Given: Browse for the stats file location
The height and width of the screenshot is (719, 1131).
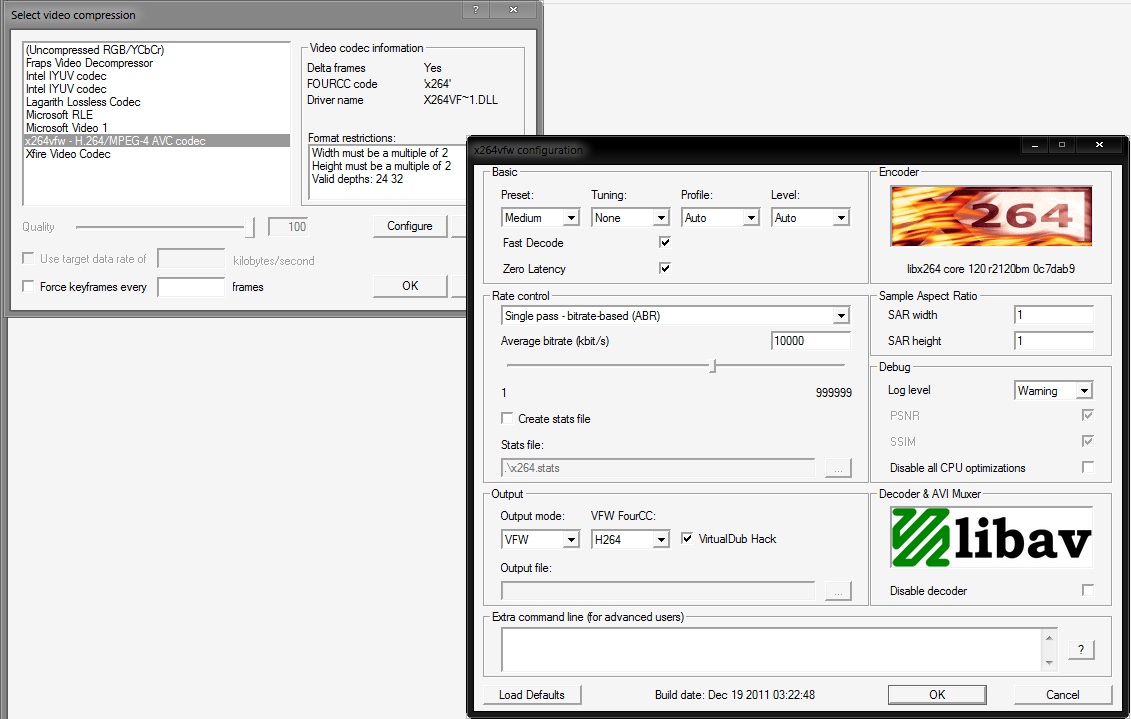Looking at the screenshot, I should 838,468.
